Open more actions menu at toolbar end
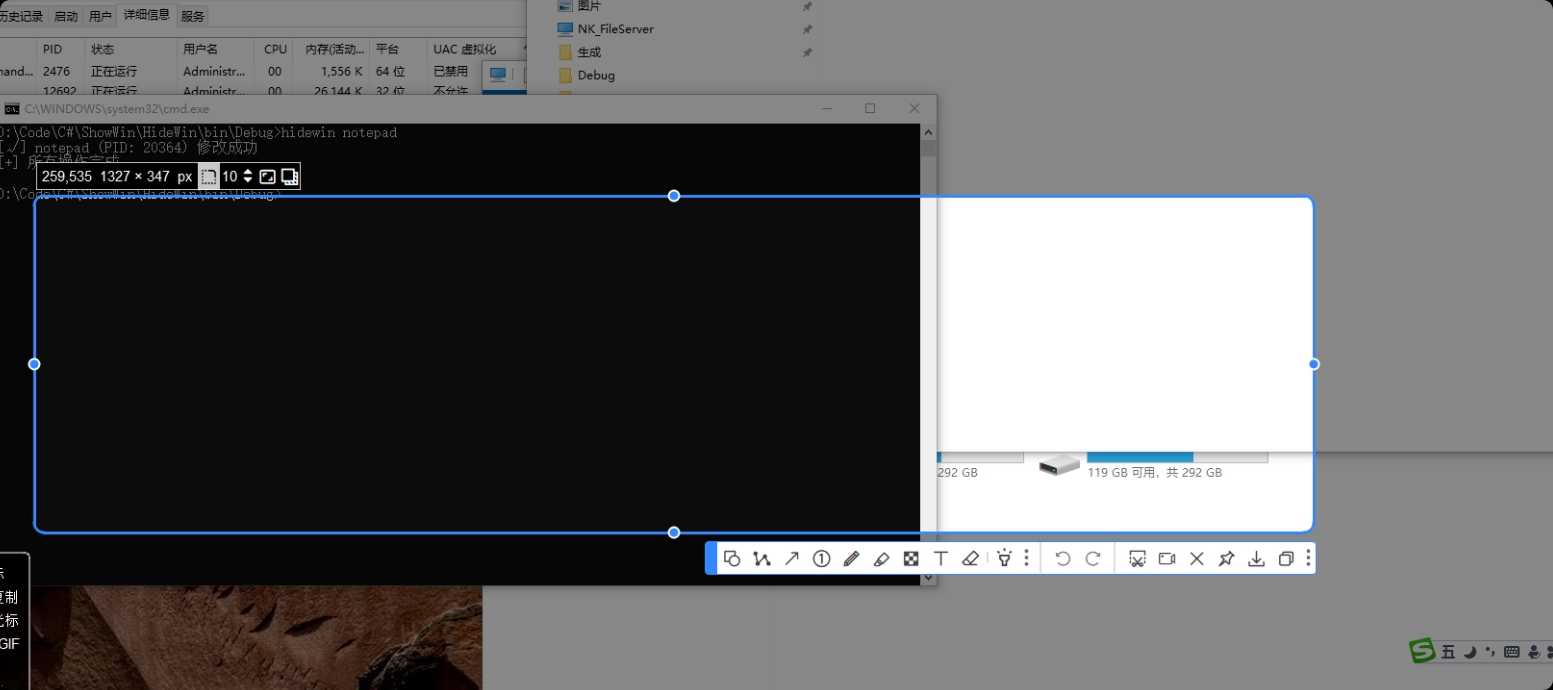 click(1308, 559)
